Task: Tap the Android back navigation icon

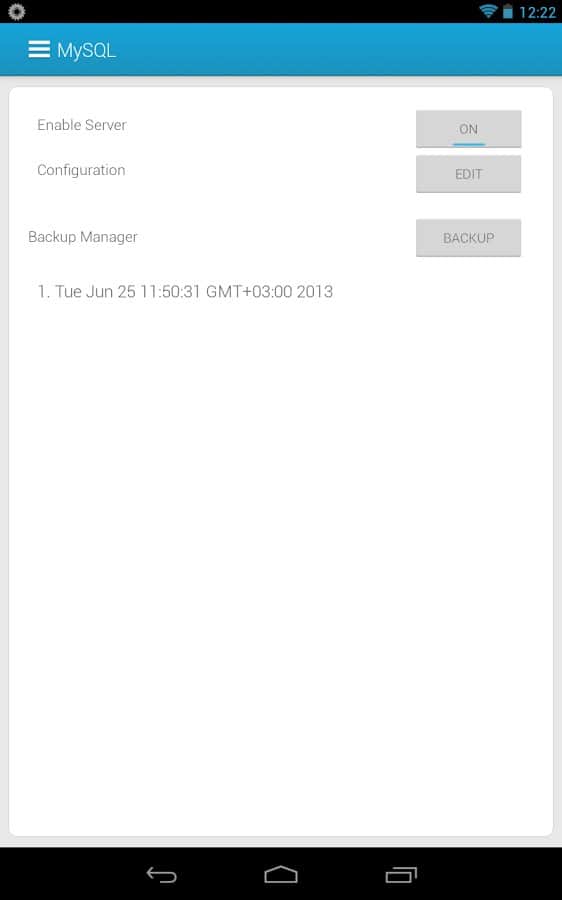Action: click(161, 875)
